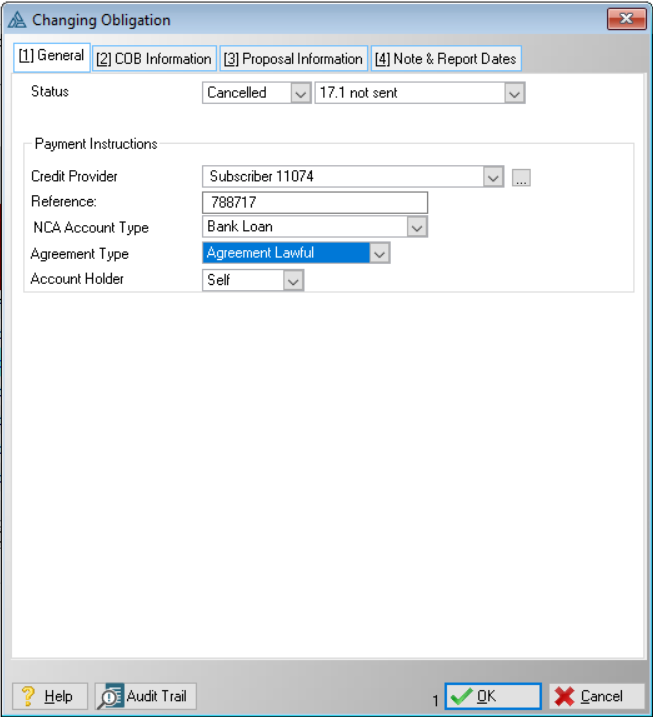This screenshot has height=717, width=653.
Task: Click the Audit Trail magnifier icon
Action: pos(110,696)
